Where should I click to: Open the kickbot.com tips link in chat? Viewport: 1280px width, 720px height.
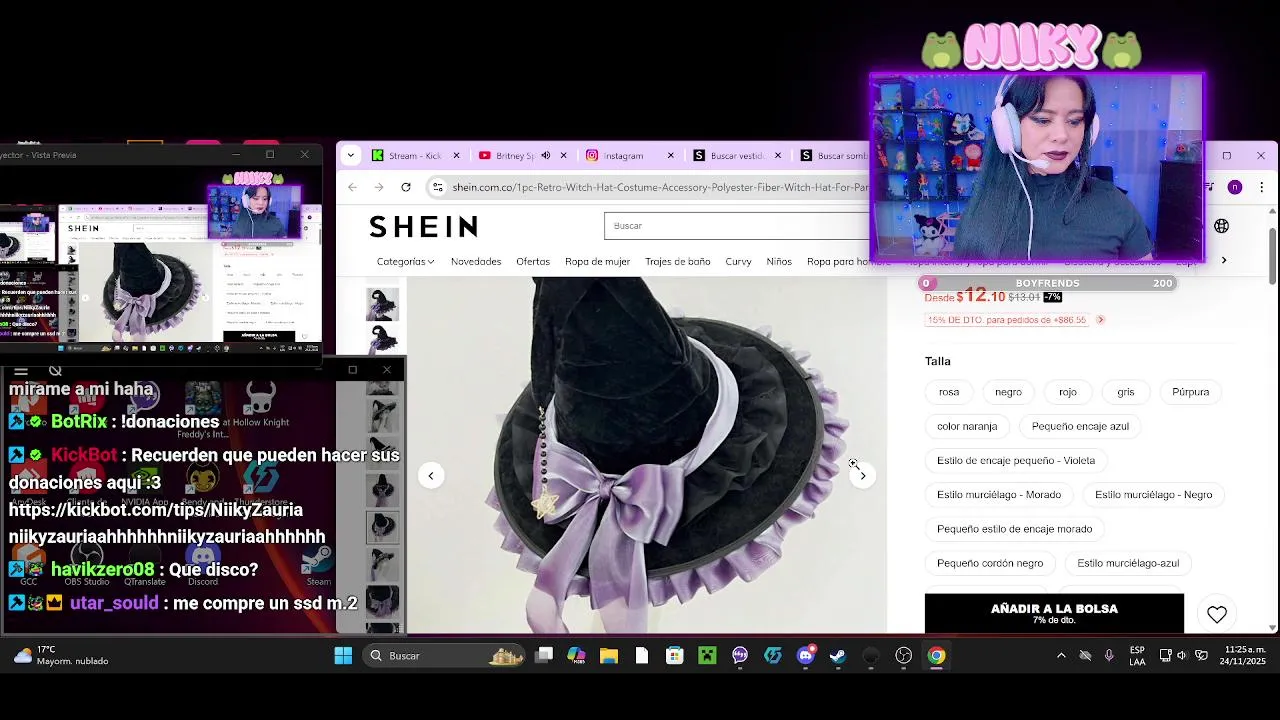point(156,510)
